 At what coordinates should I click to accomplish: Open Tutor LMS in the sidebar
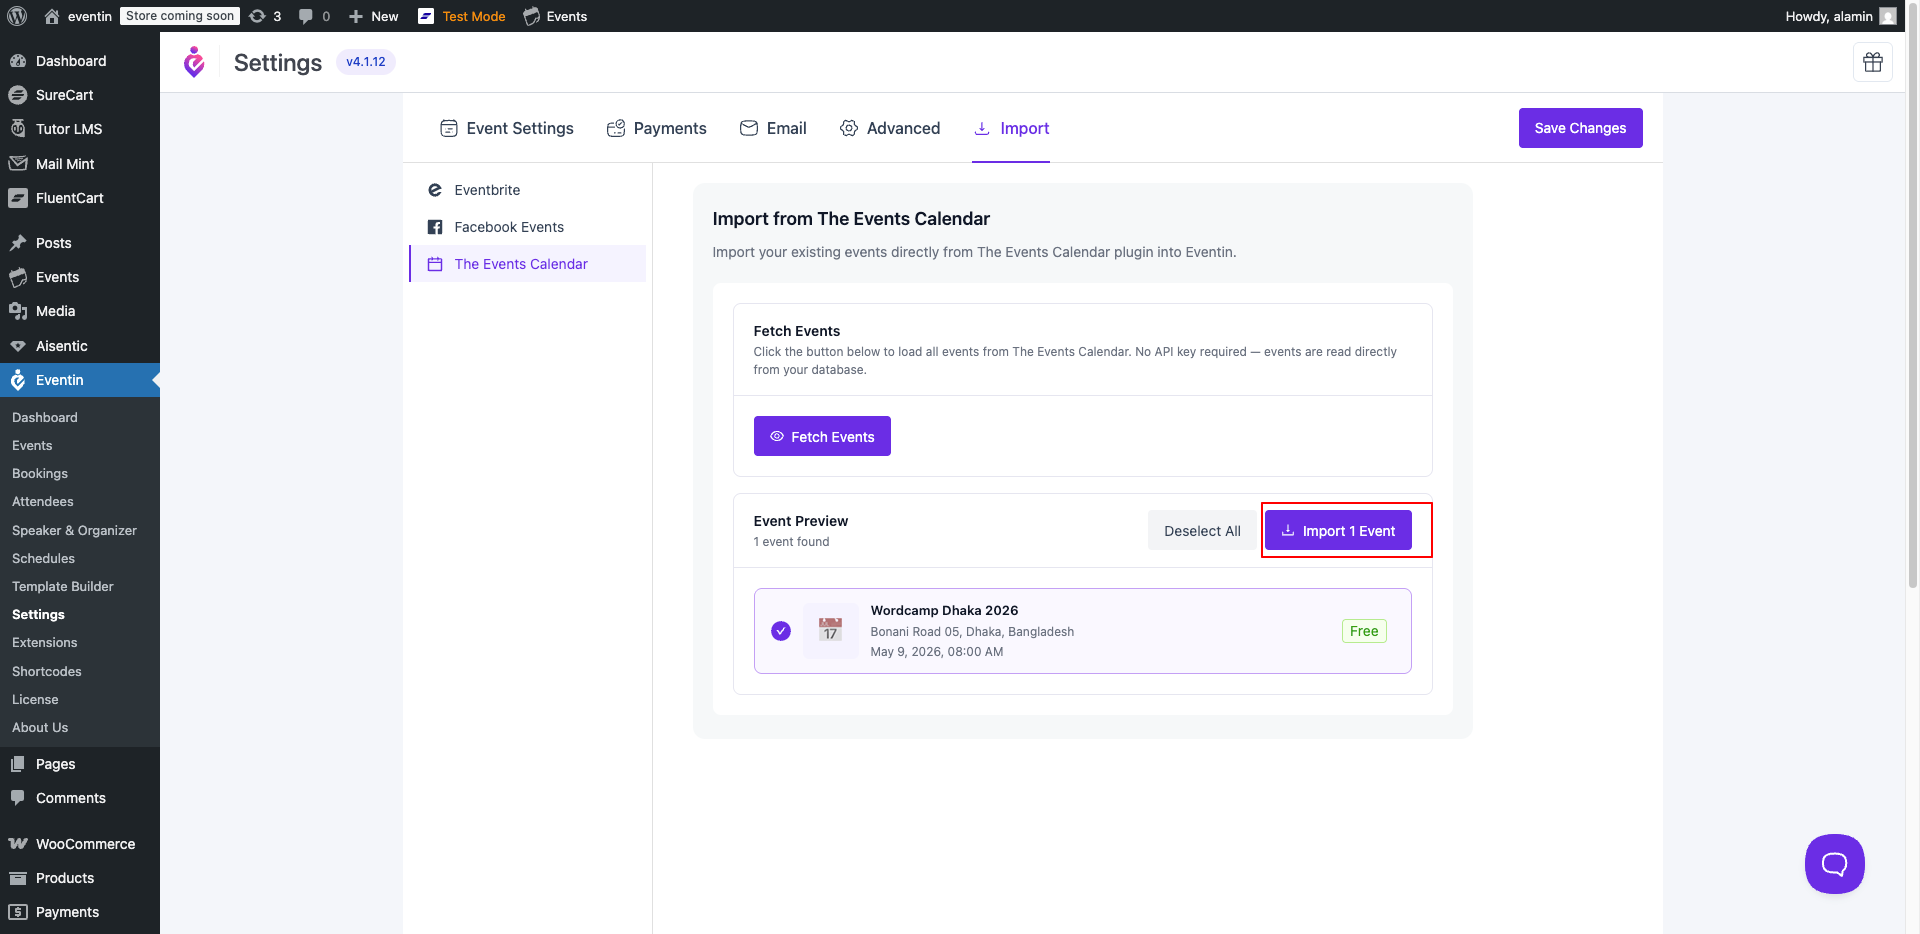coord(80,129)
